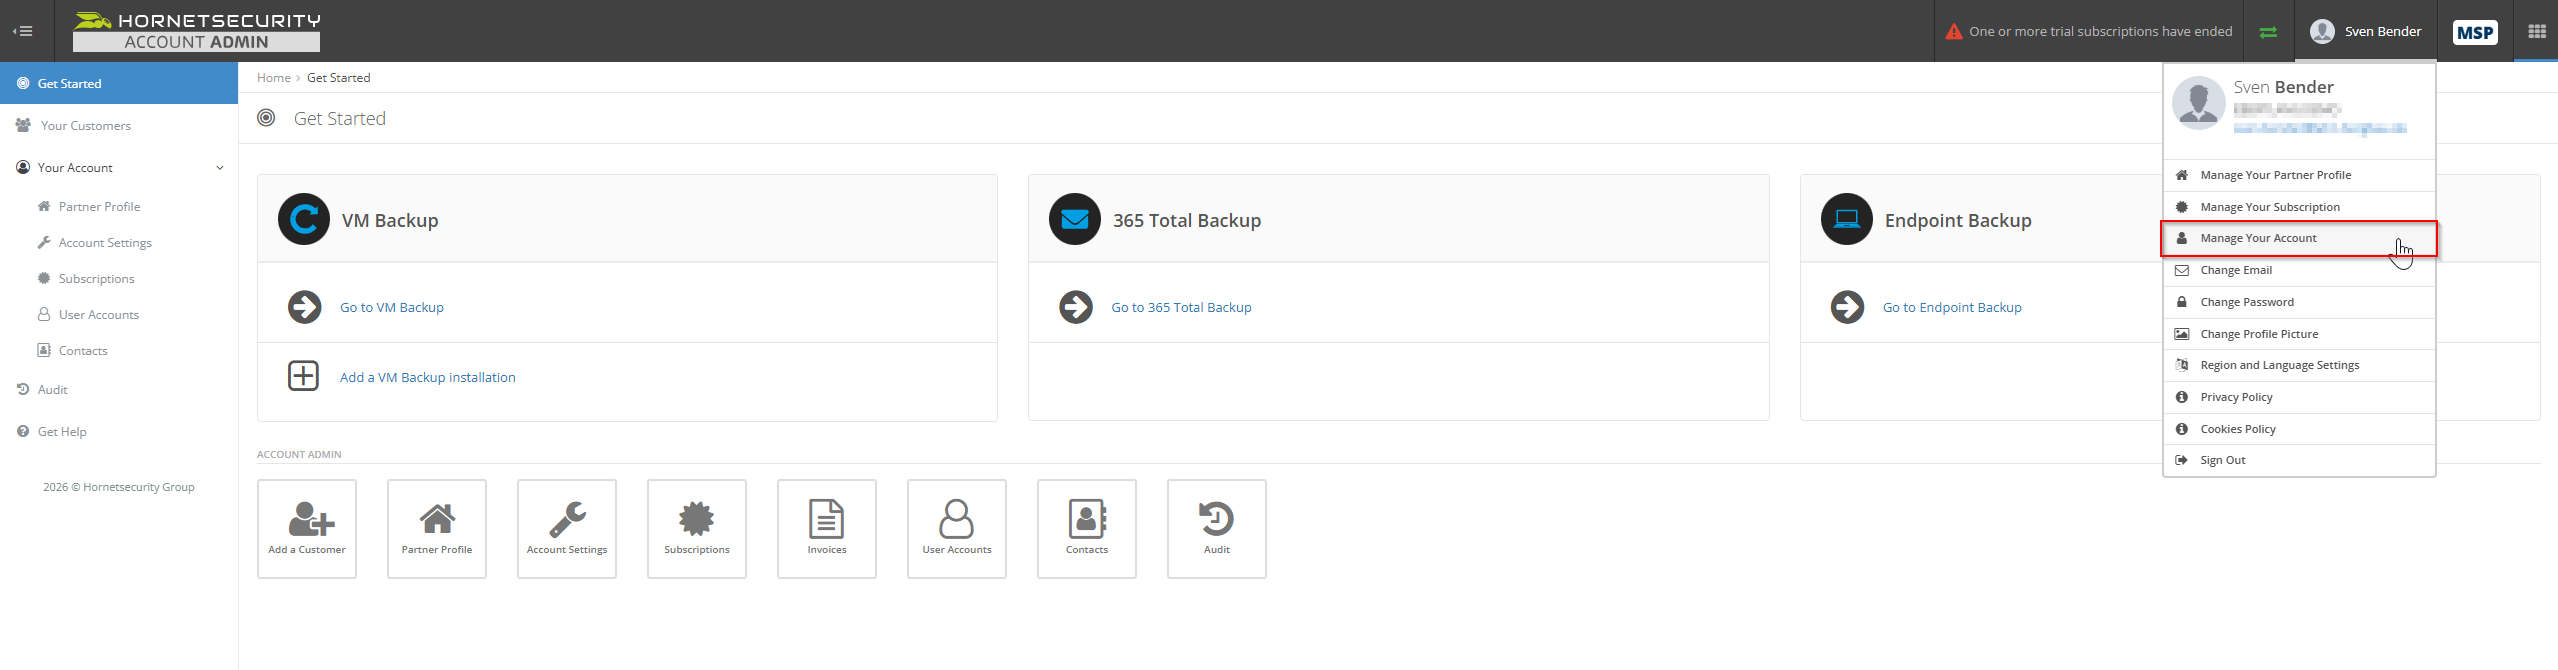Collapse the sidebar with hamburger icon
Viewport: 2558px width, 670px height.
point(22,31)
